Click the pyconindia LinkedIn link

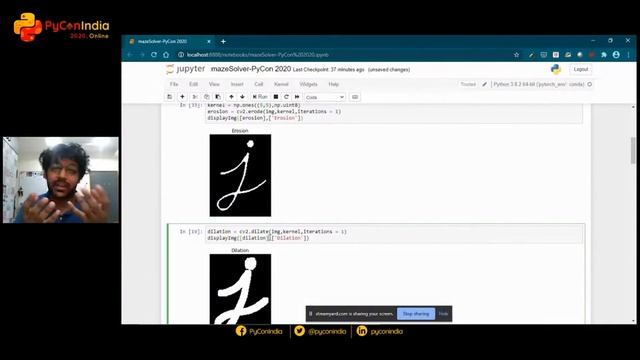pyautogui.click(x=380, y=331)
